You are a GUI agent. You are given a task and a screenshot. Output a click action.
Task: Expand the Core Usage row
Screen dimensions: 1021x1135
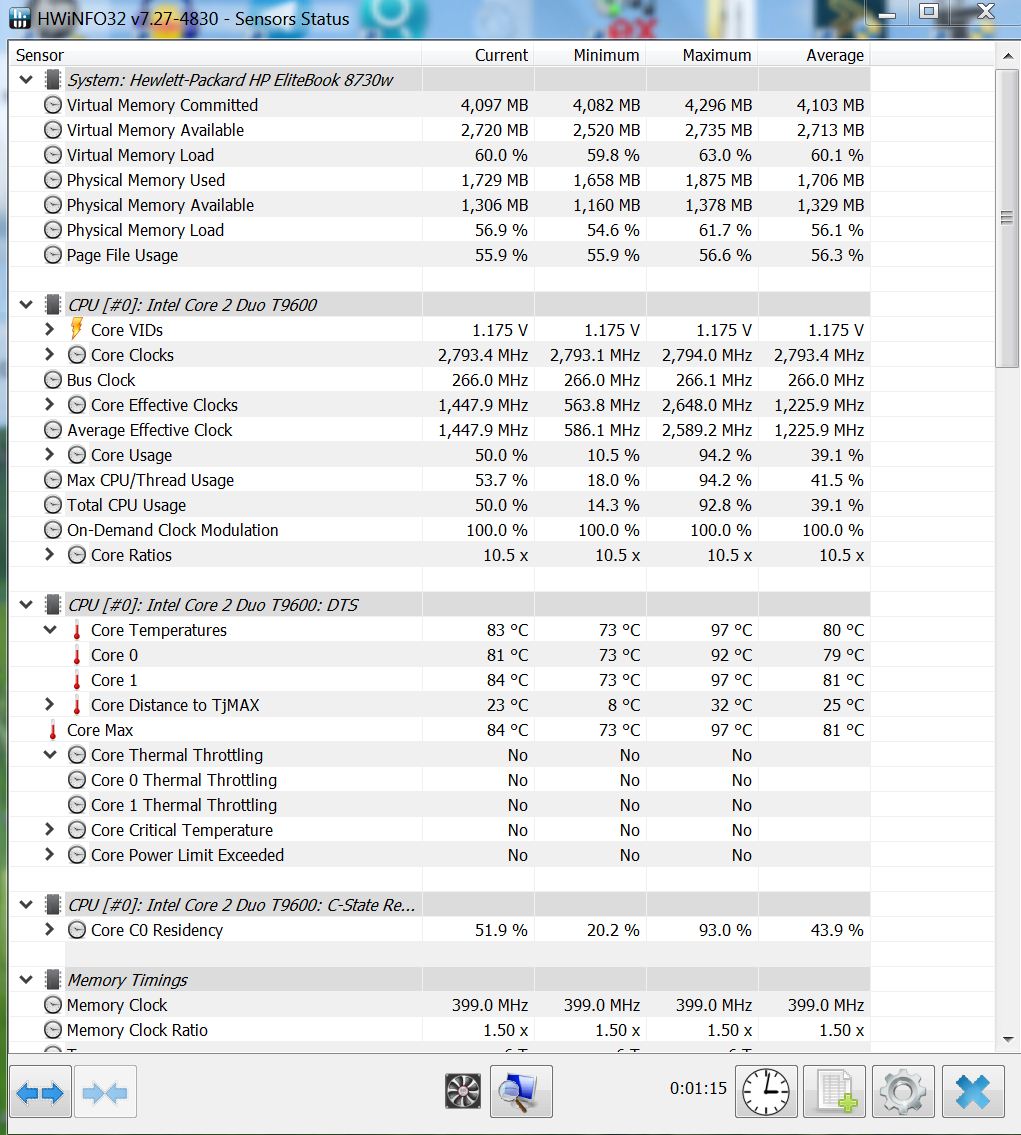(49, 455)
